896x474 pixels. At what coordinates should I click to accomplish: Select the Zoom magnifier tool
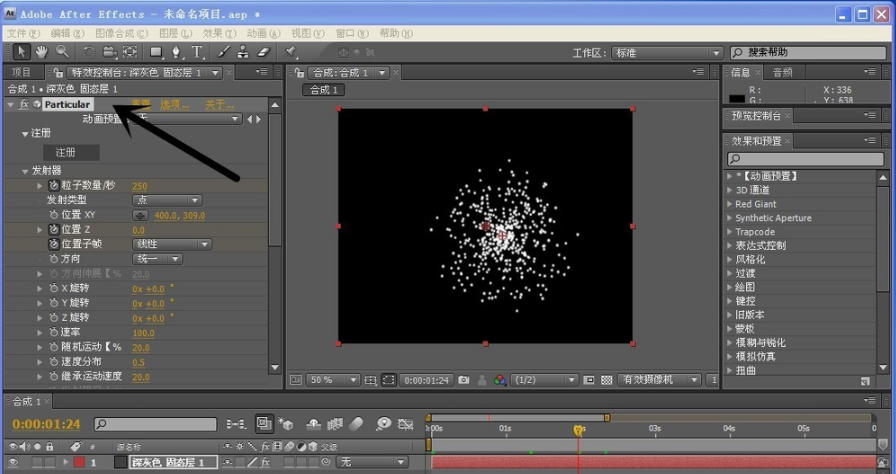(x=62, y=52)
